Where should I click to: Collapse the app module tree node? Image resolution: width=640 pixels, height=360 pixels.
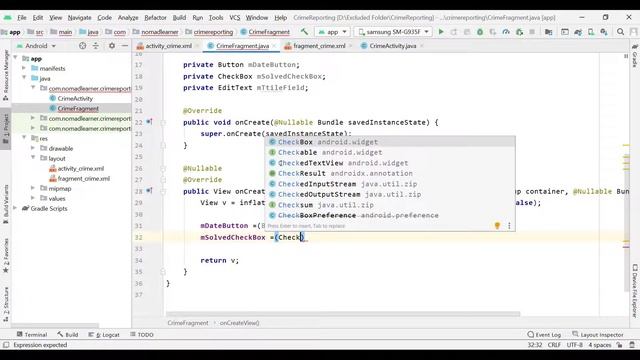[x=16, y=58]
